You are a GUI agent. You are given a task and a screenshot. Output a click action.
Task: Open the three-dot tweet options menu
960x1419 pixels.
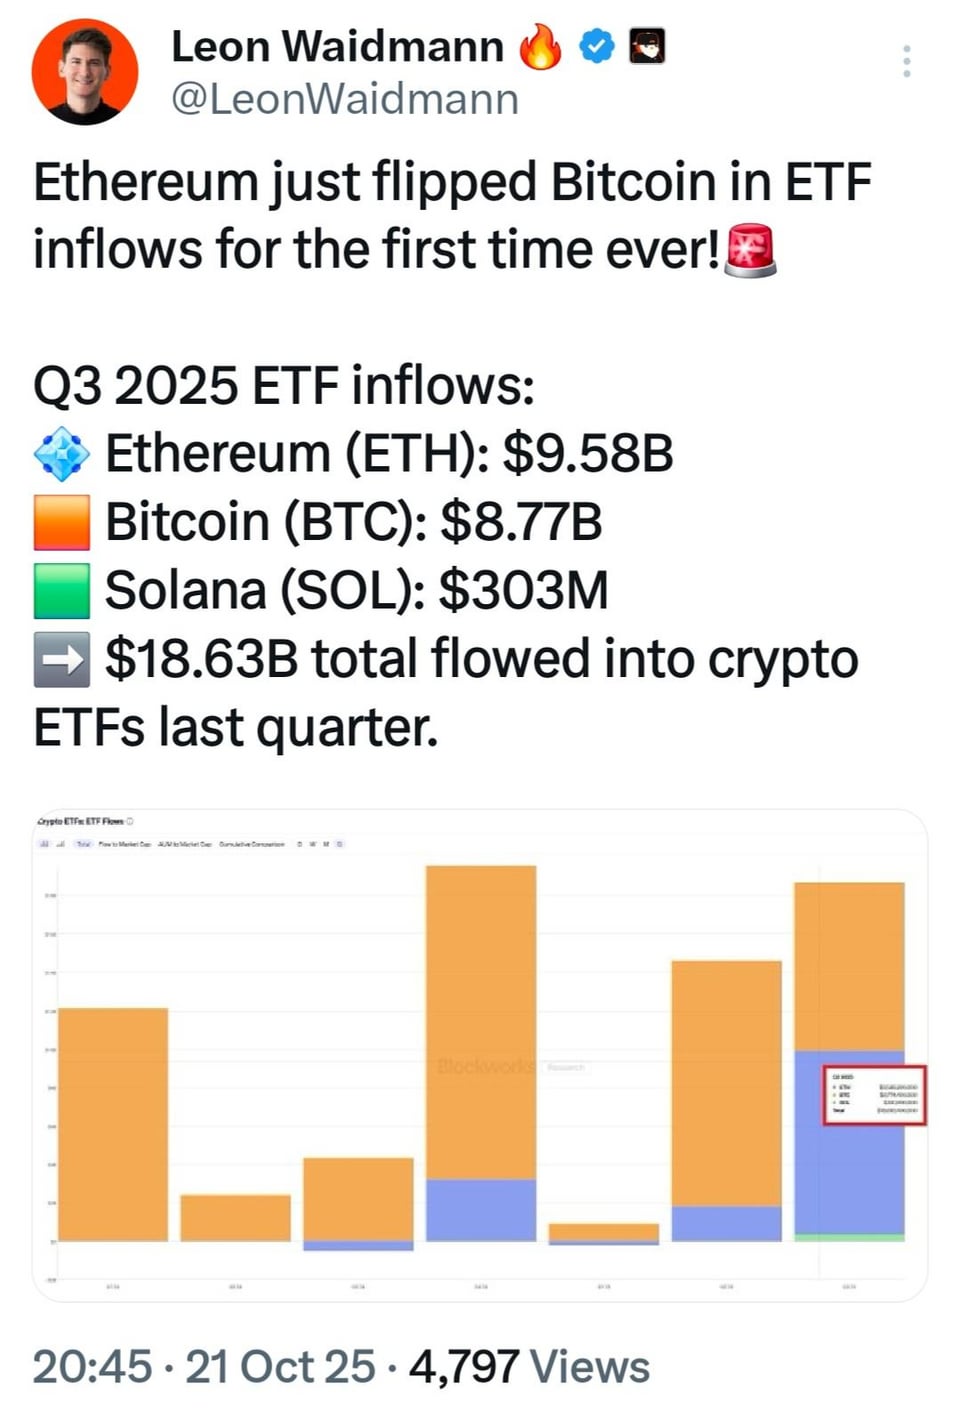click(x=906, y=61)
